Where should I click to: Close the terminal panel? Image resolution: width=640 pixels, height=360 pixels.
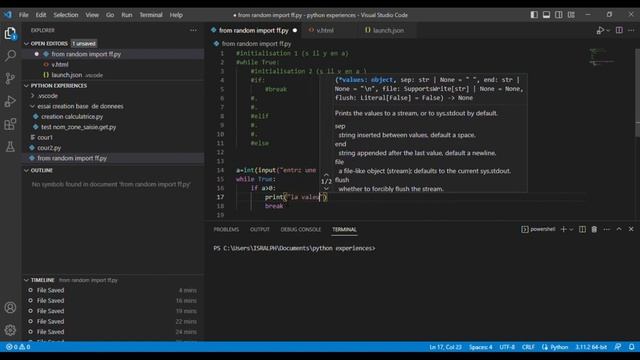click(631, 229)
